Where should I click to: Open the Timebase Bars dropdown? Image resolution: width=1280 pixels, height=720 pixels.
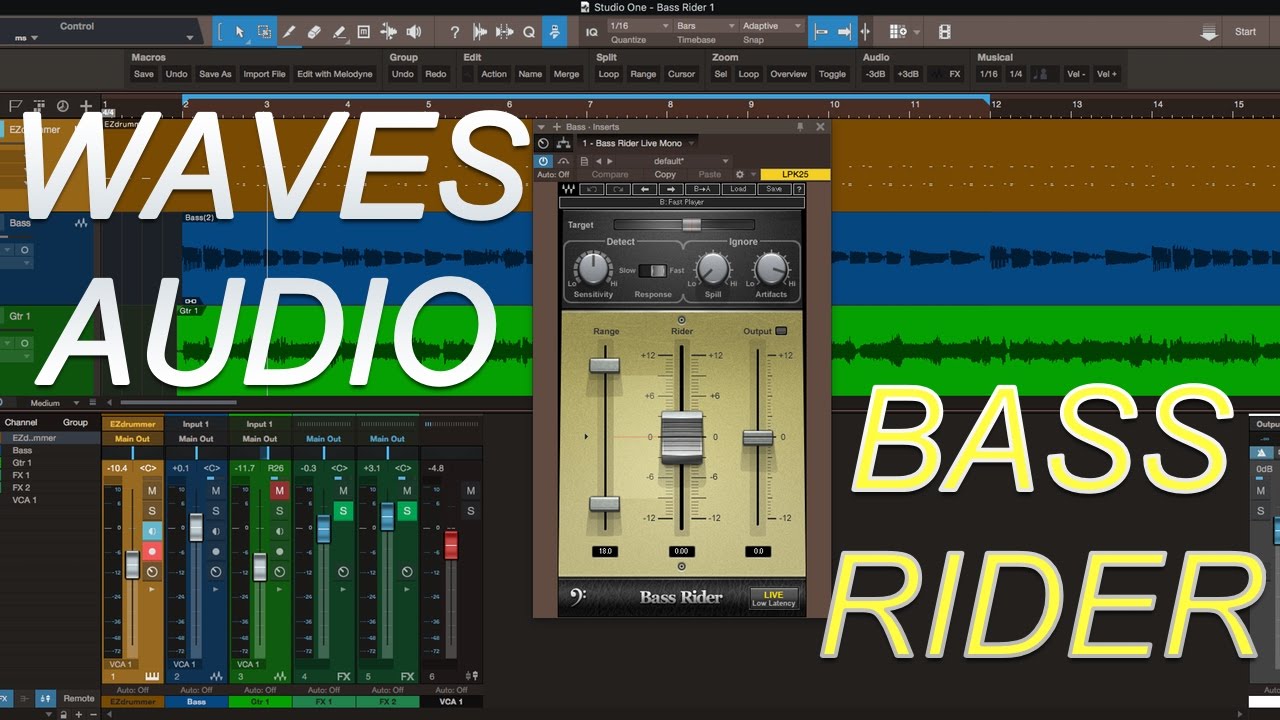tap(704, 26)
